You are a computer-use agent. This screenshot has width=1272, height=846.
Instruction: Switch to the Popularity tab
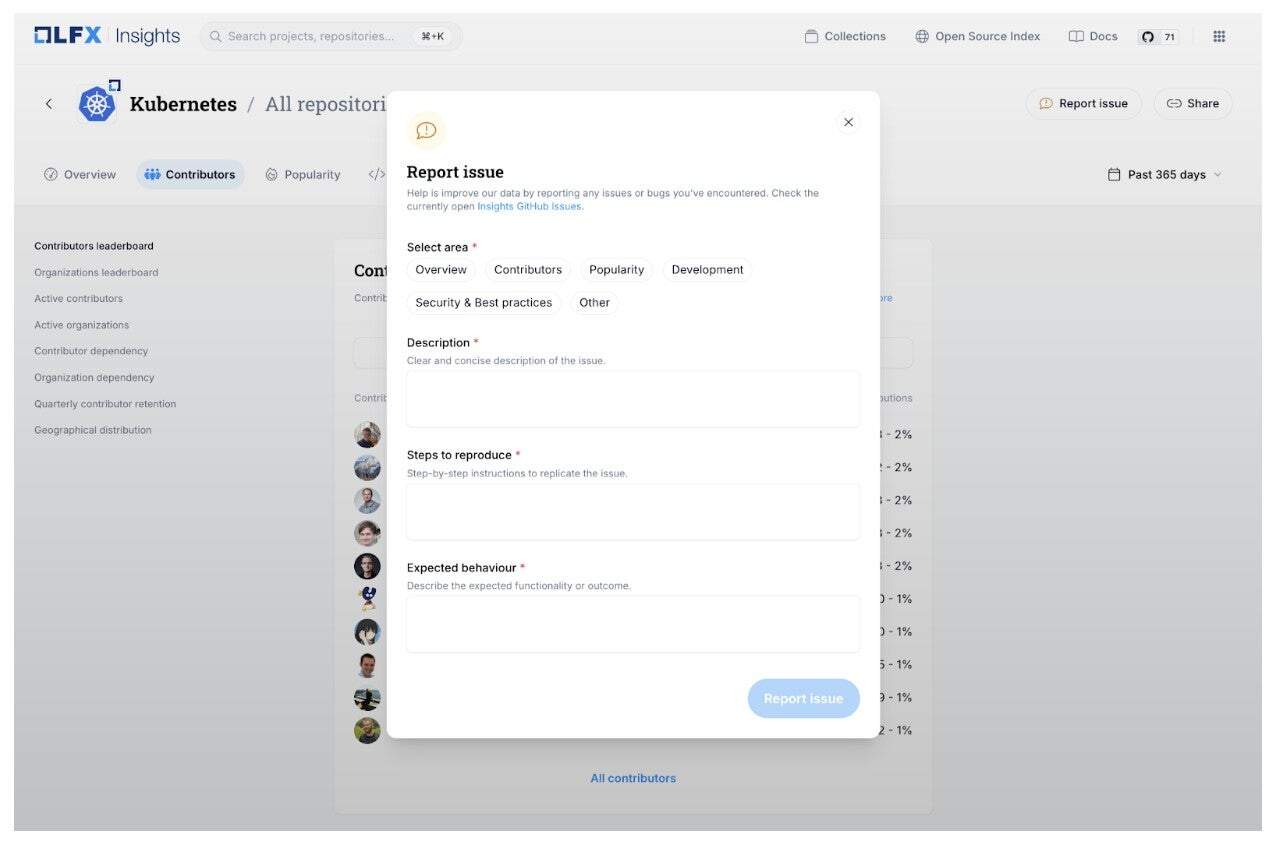pos(303,175)
